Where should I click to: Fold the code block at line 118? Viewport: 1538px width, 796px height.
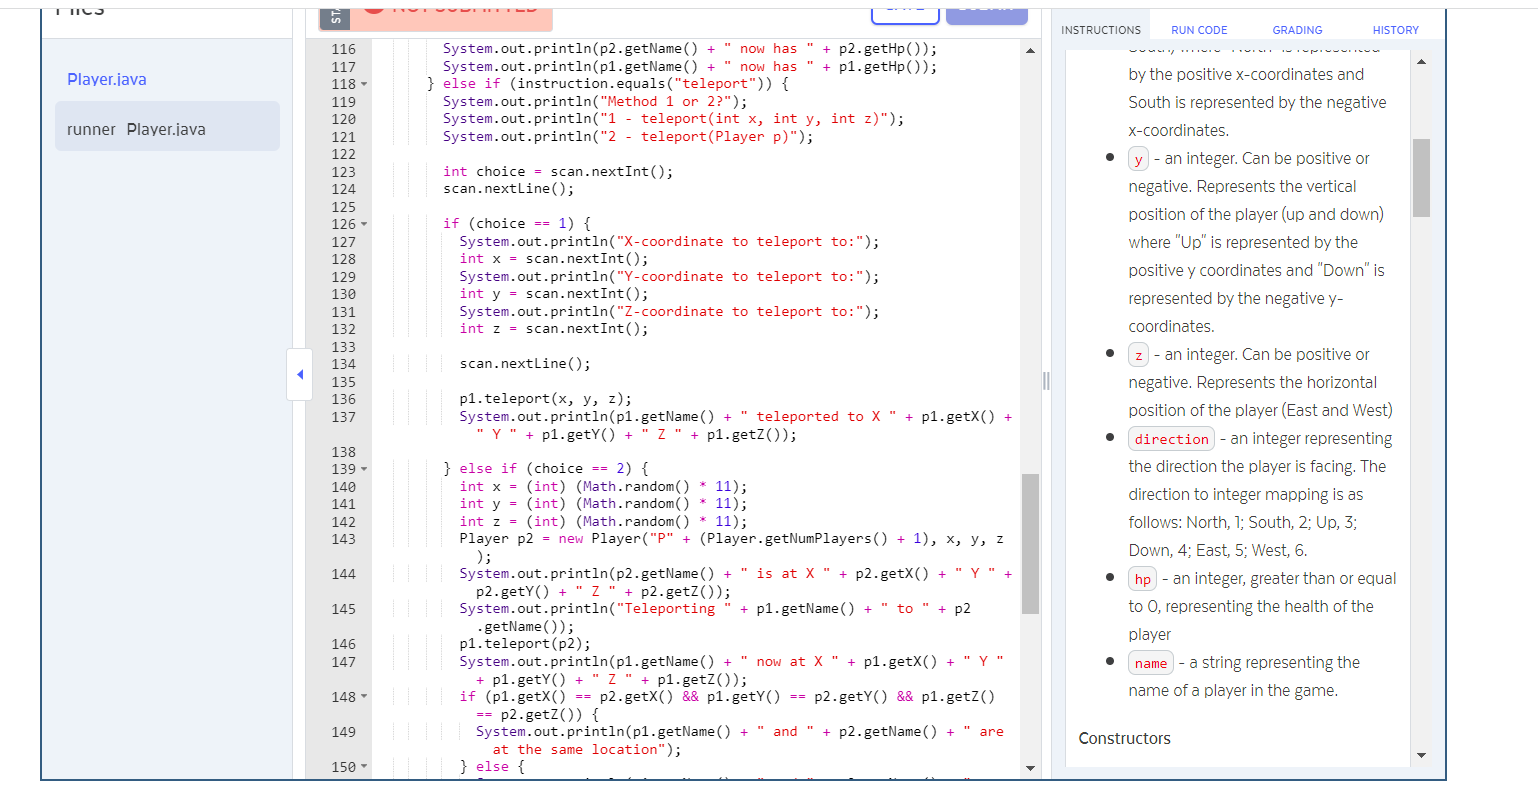(x=364, y=84)
